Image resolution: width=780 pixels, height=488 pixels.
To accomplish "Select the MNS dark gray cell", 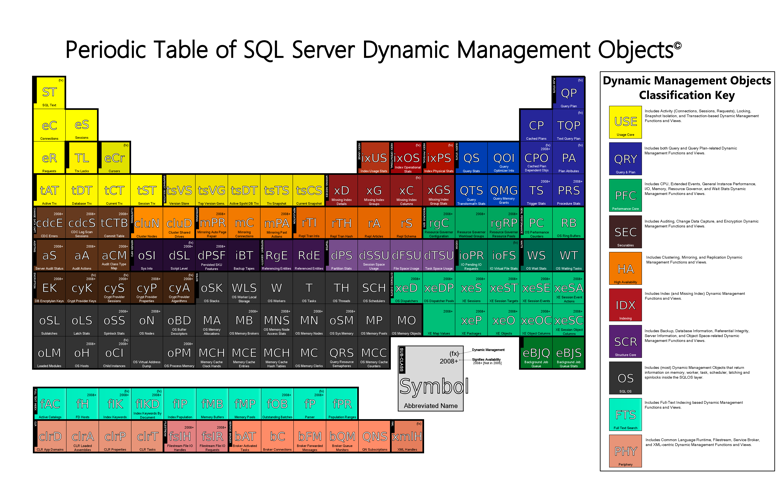I will (x=277, y=320).
